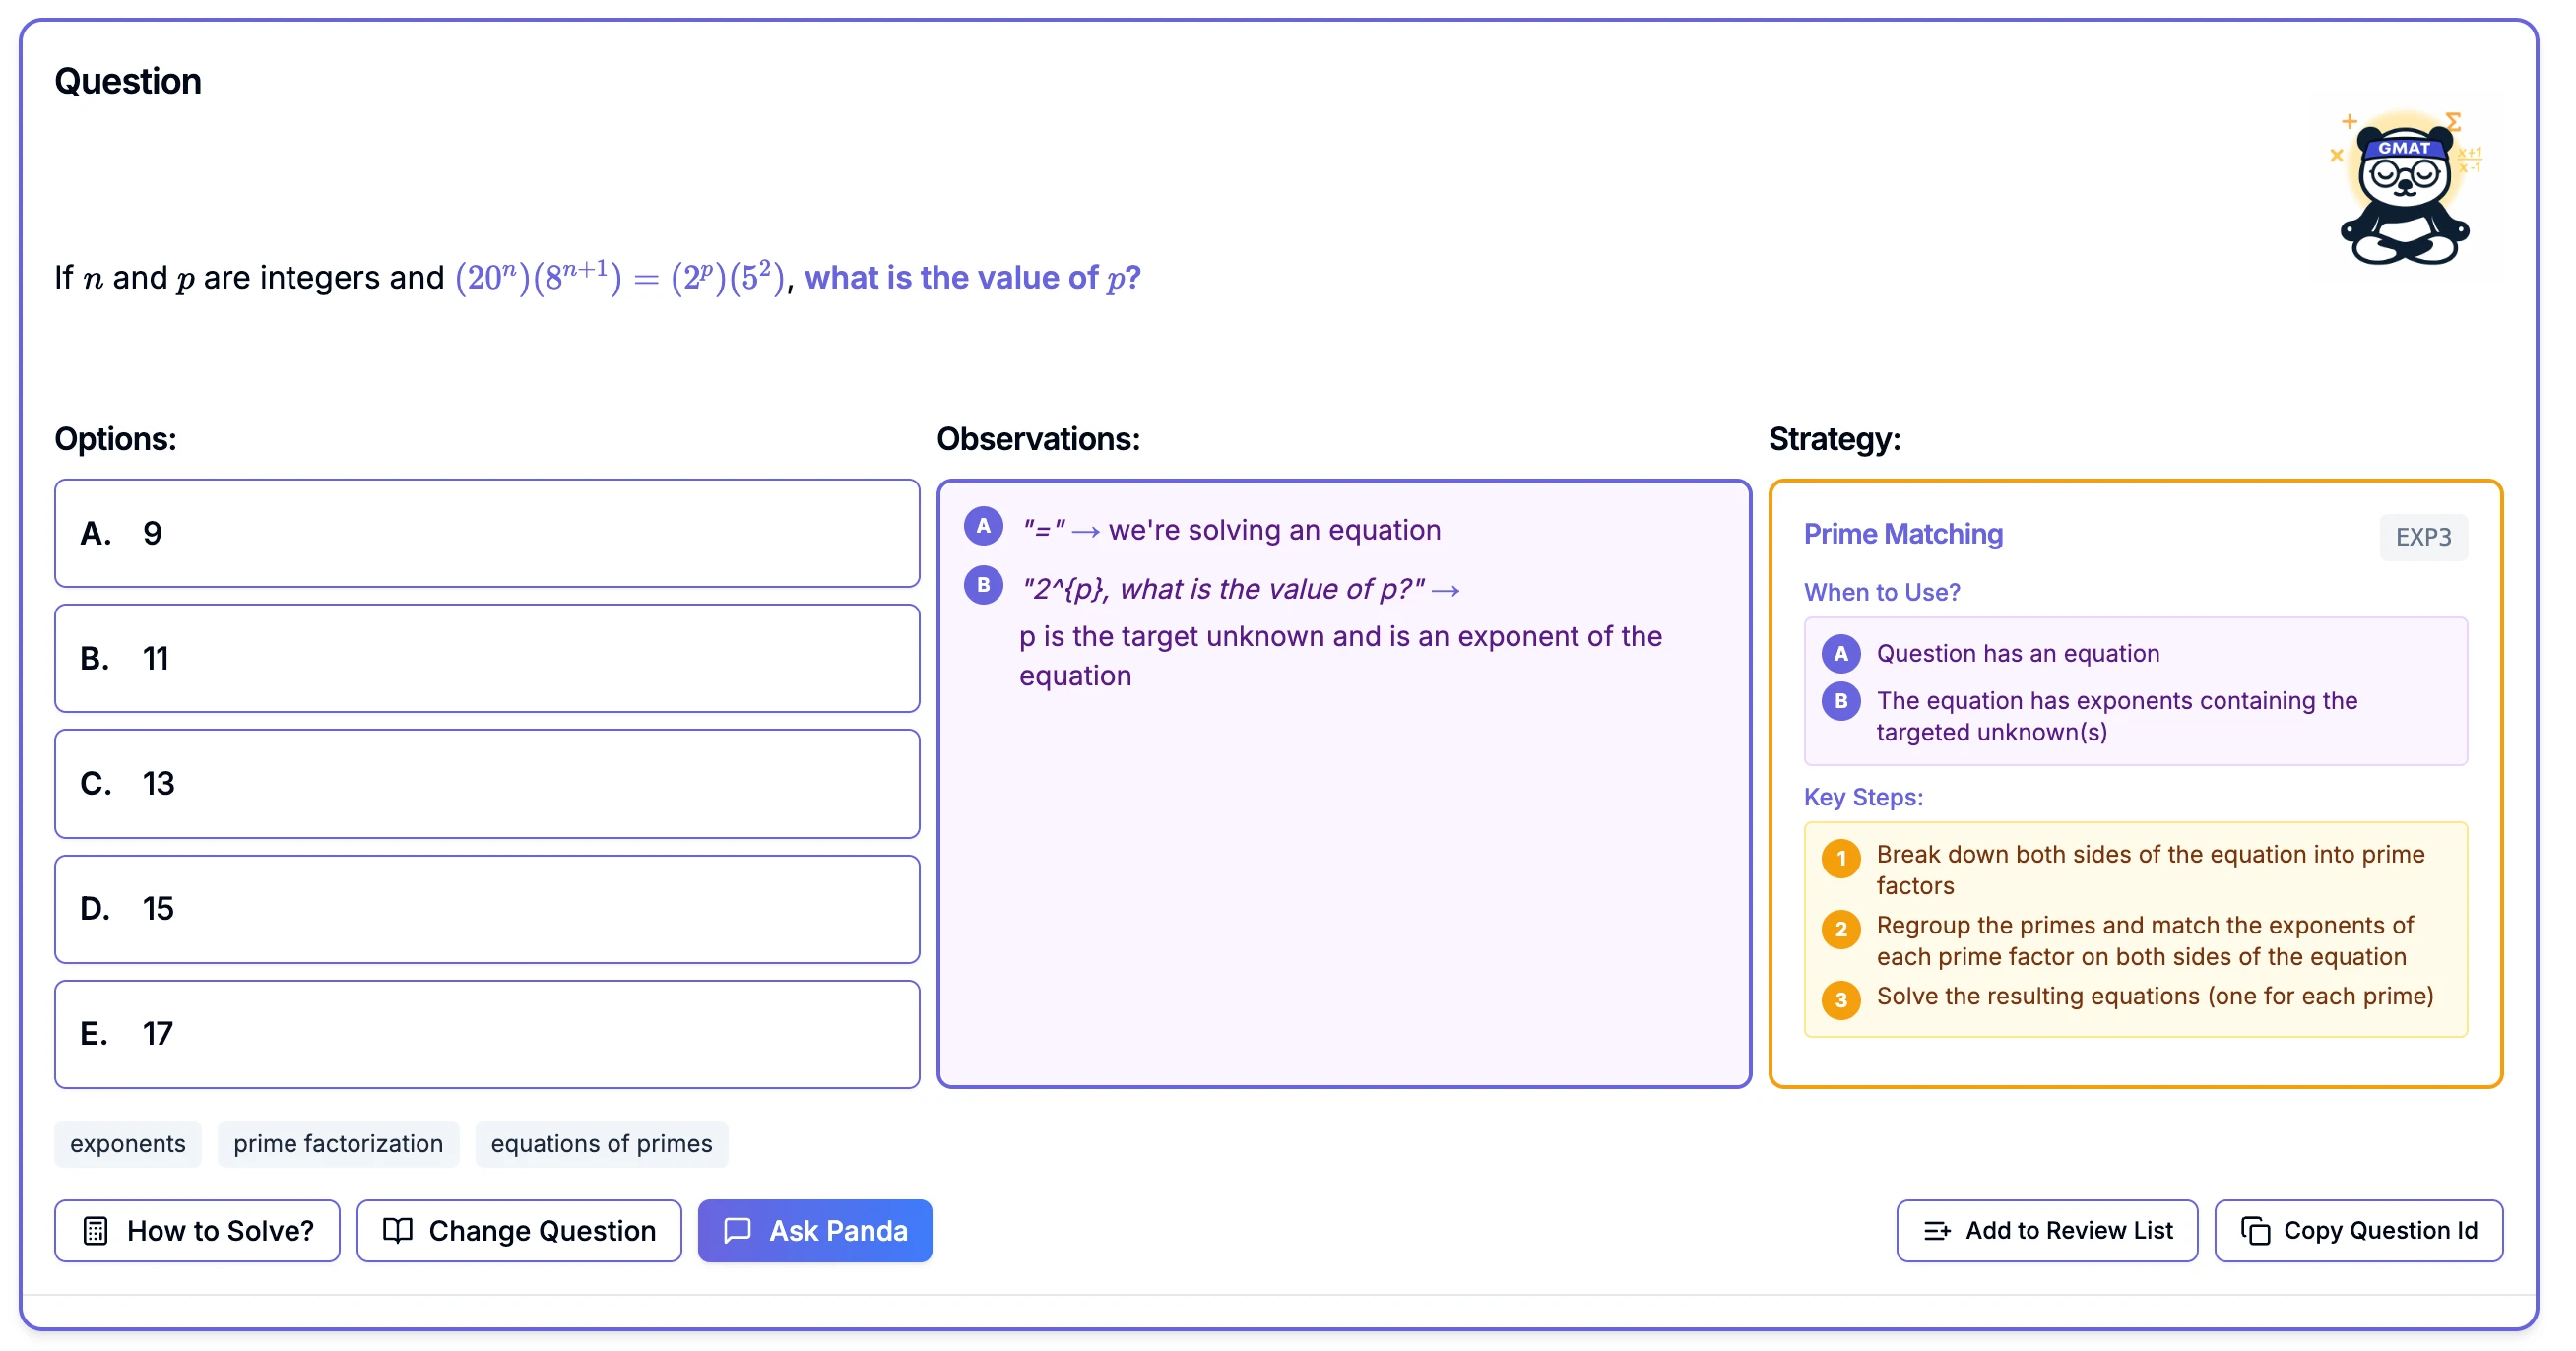This screenshot has width=2576, height=1351.
Task: Click the chat bubble icon on Ask Panda
Action: point(737,1230)
